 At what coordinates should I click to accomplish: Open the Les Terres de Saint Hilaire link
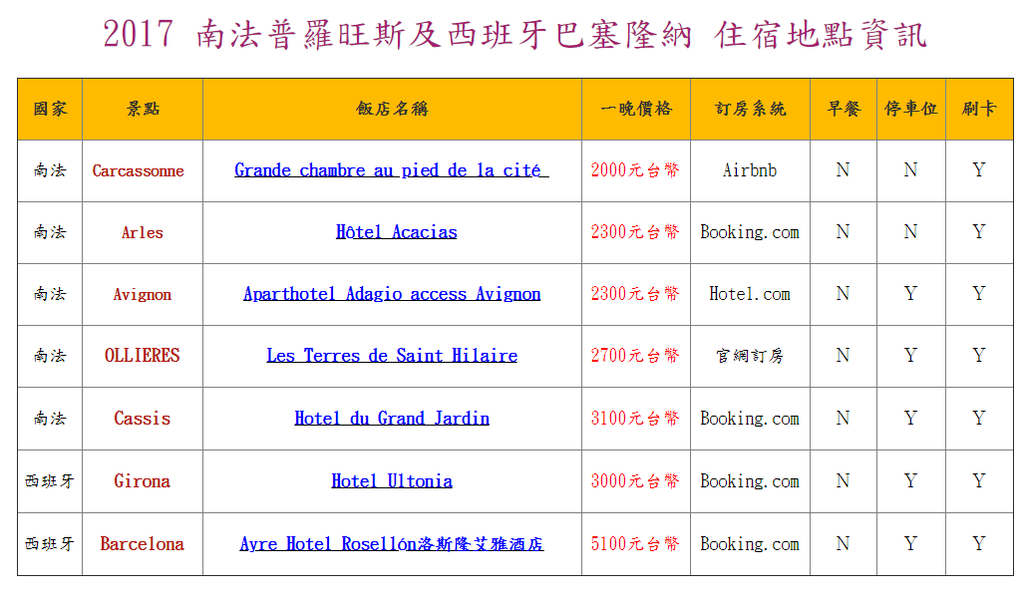392,356
